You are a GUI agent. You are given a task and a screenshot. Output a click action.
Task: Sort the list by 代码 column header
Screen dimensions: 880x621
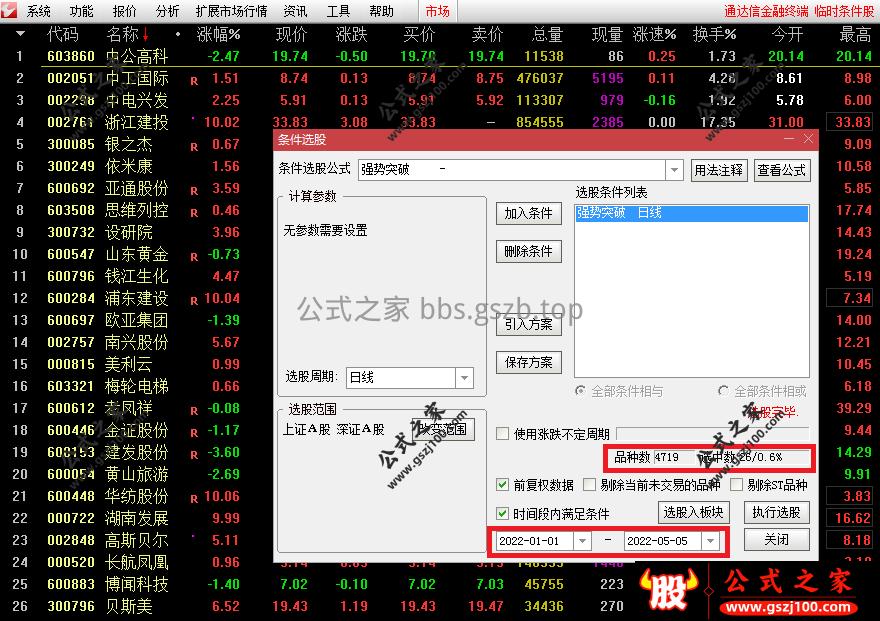point(62,35)
